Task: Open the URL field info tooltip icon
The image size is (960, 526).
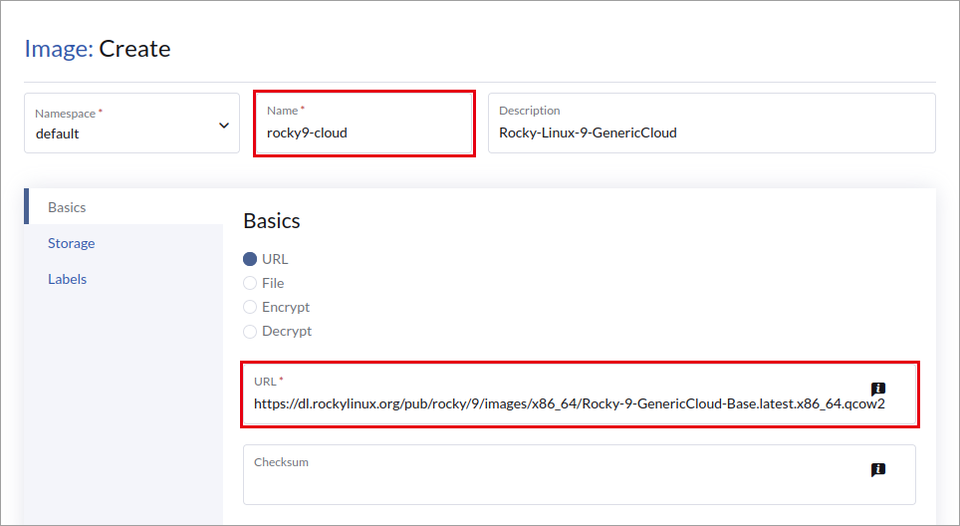Action: coord(878,389)
